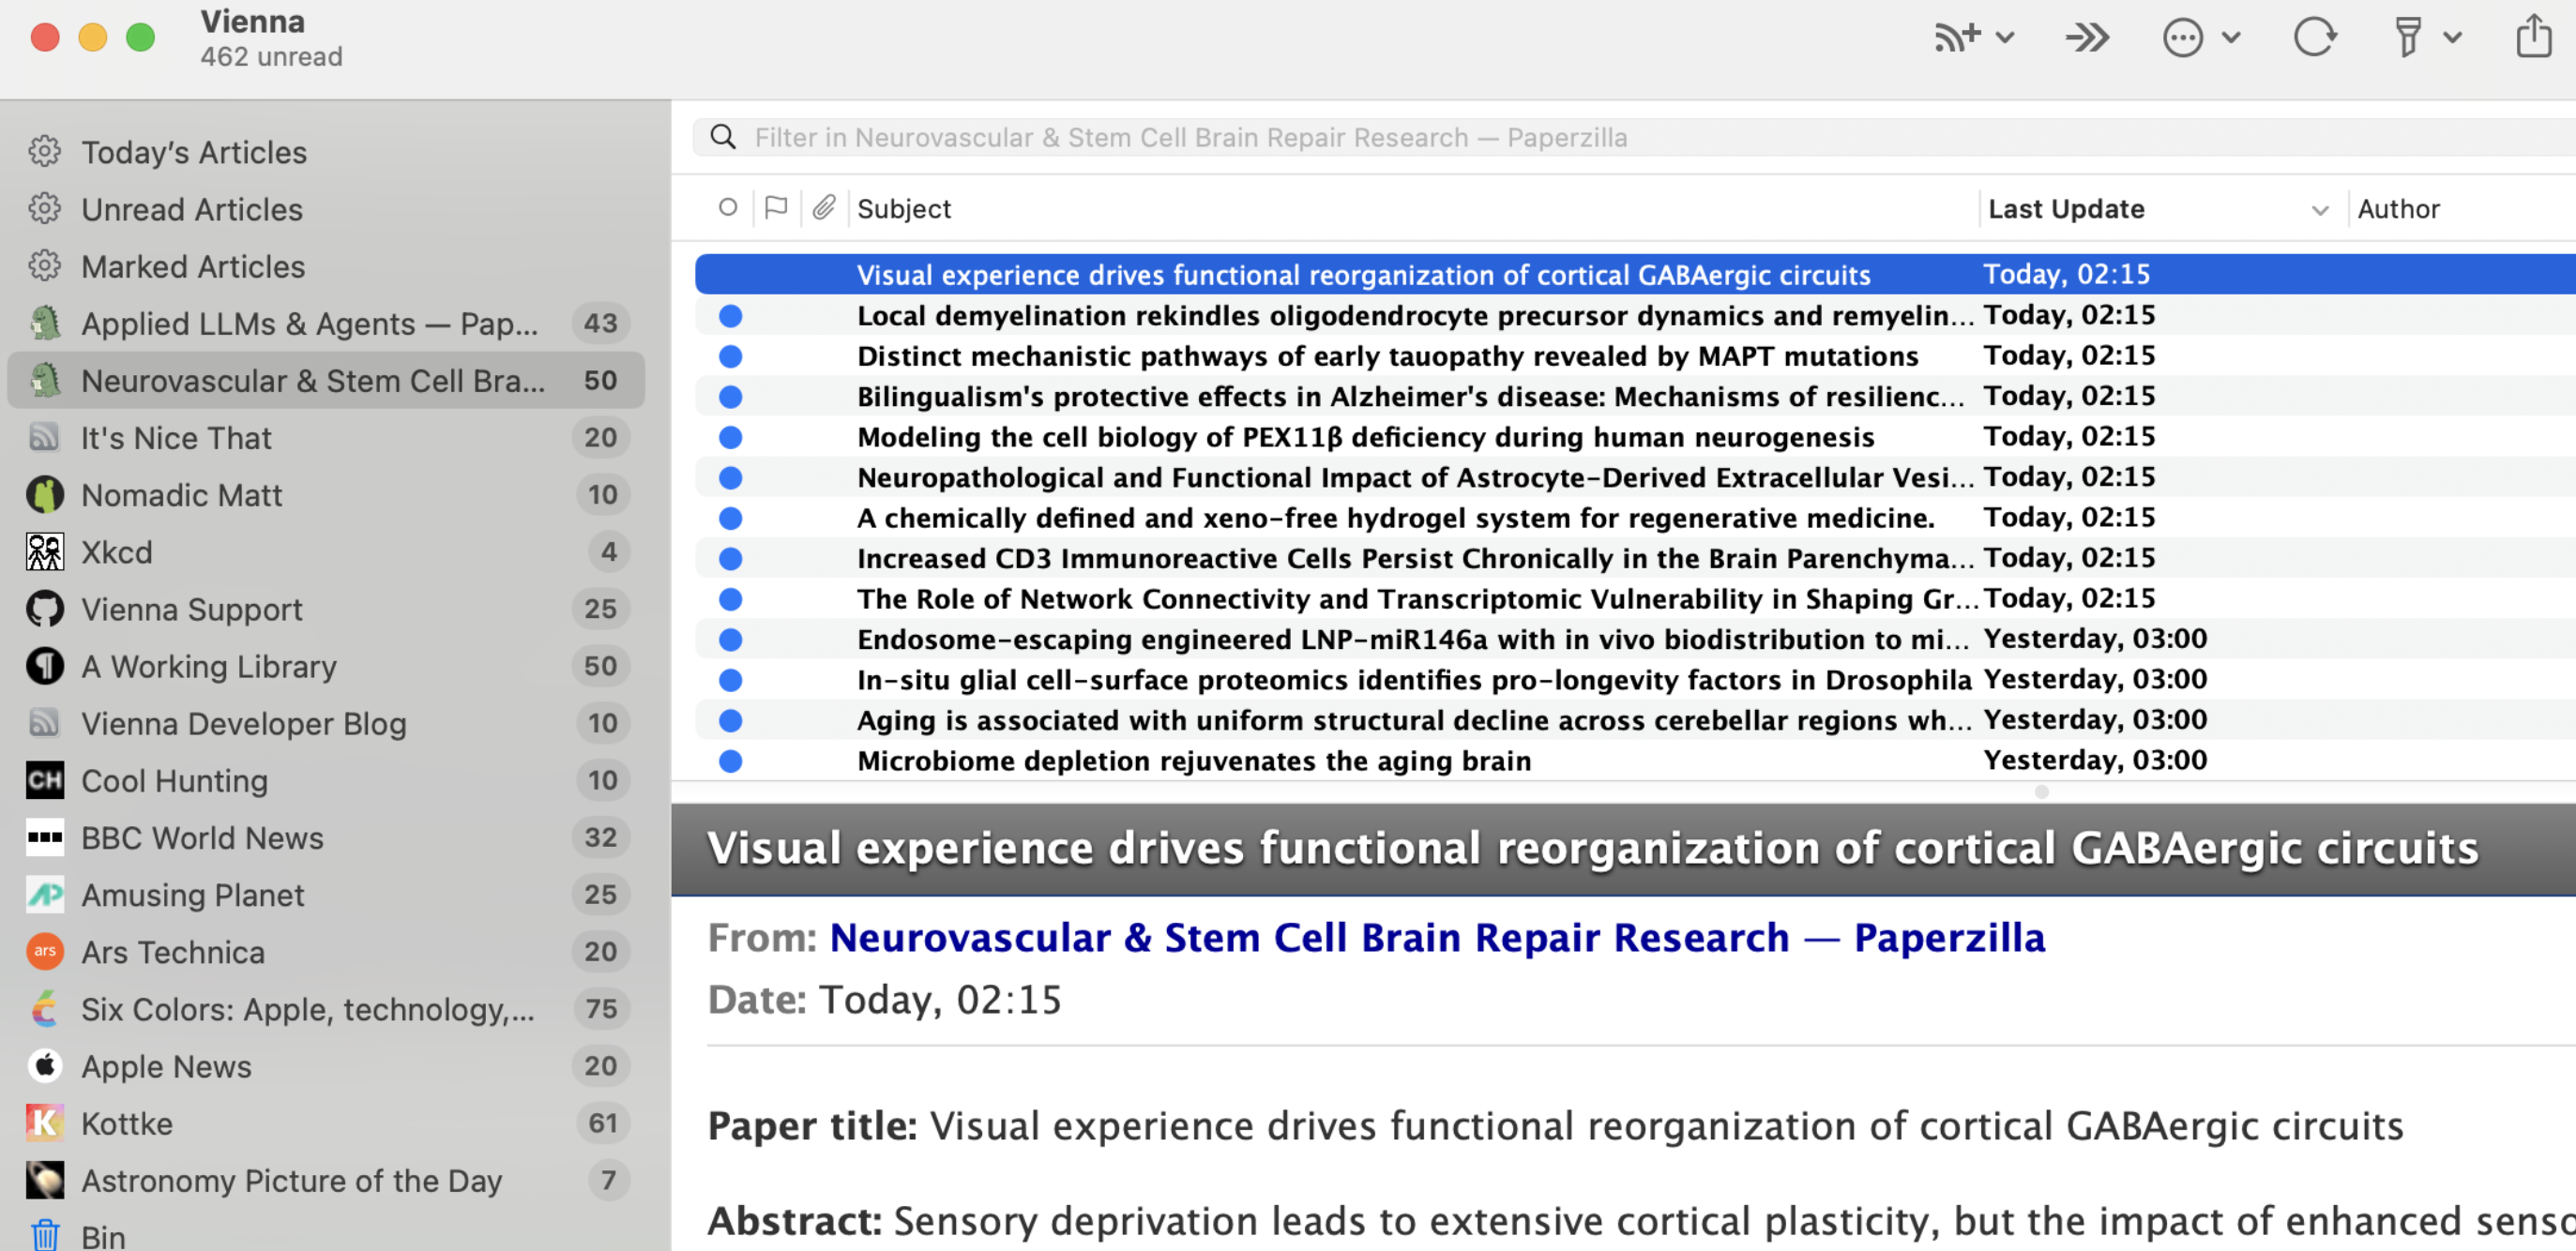
Task: Click the filter flashlight icon
Action: (2408, 37)
